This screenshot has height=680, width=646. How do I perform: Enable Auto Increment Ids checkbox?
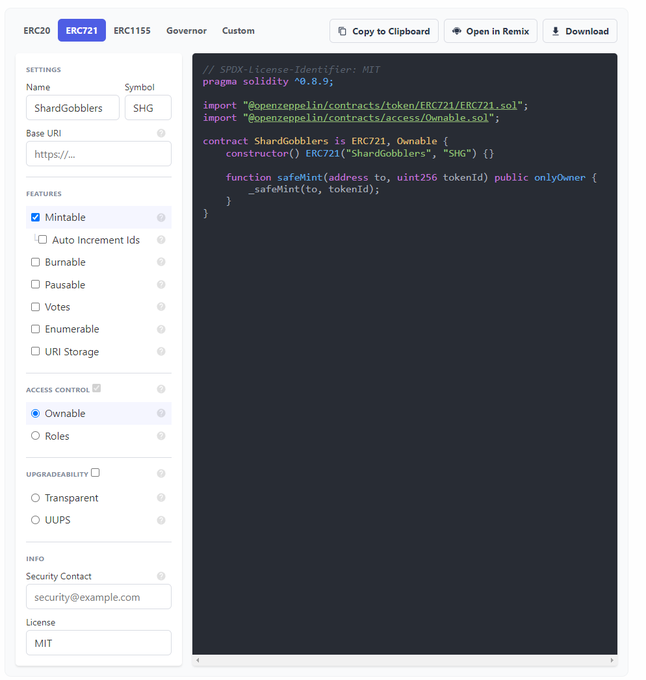[x=42, y=239]
